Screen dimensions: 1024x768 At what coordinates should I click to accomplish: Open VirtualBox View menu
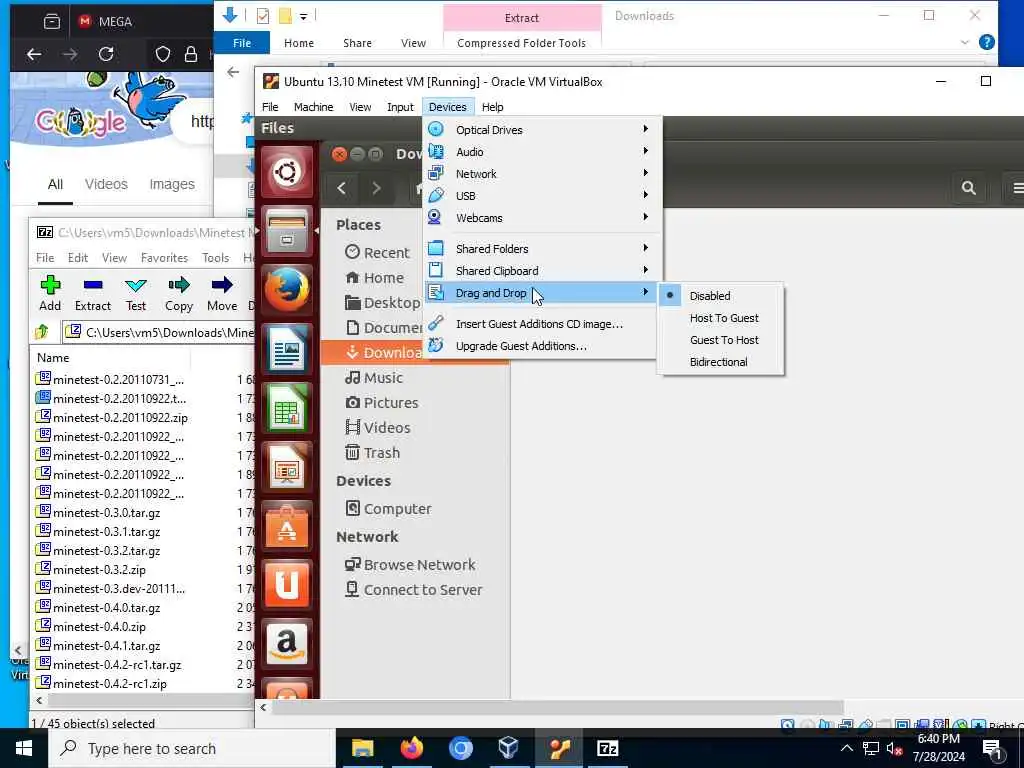click(x=360, y=107)
